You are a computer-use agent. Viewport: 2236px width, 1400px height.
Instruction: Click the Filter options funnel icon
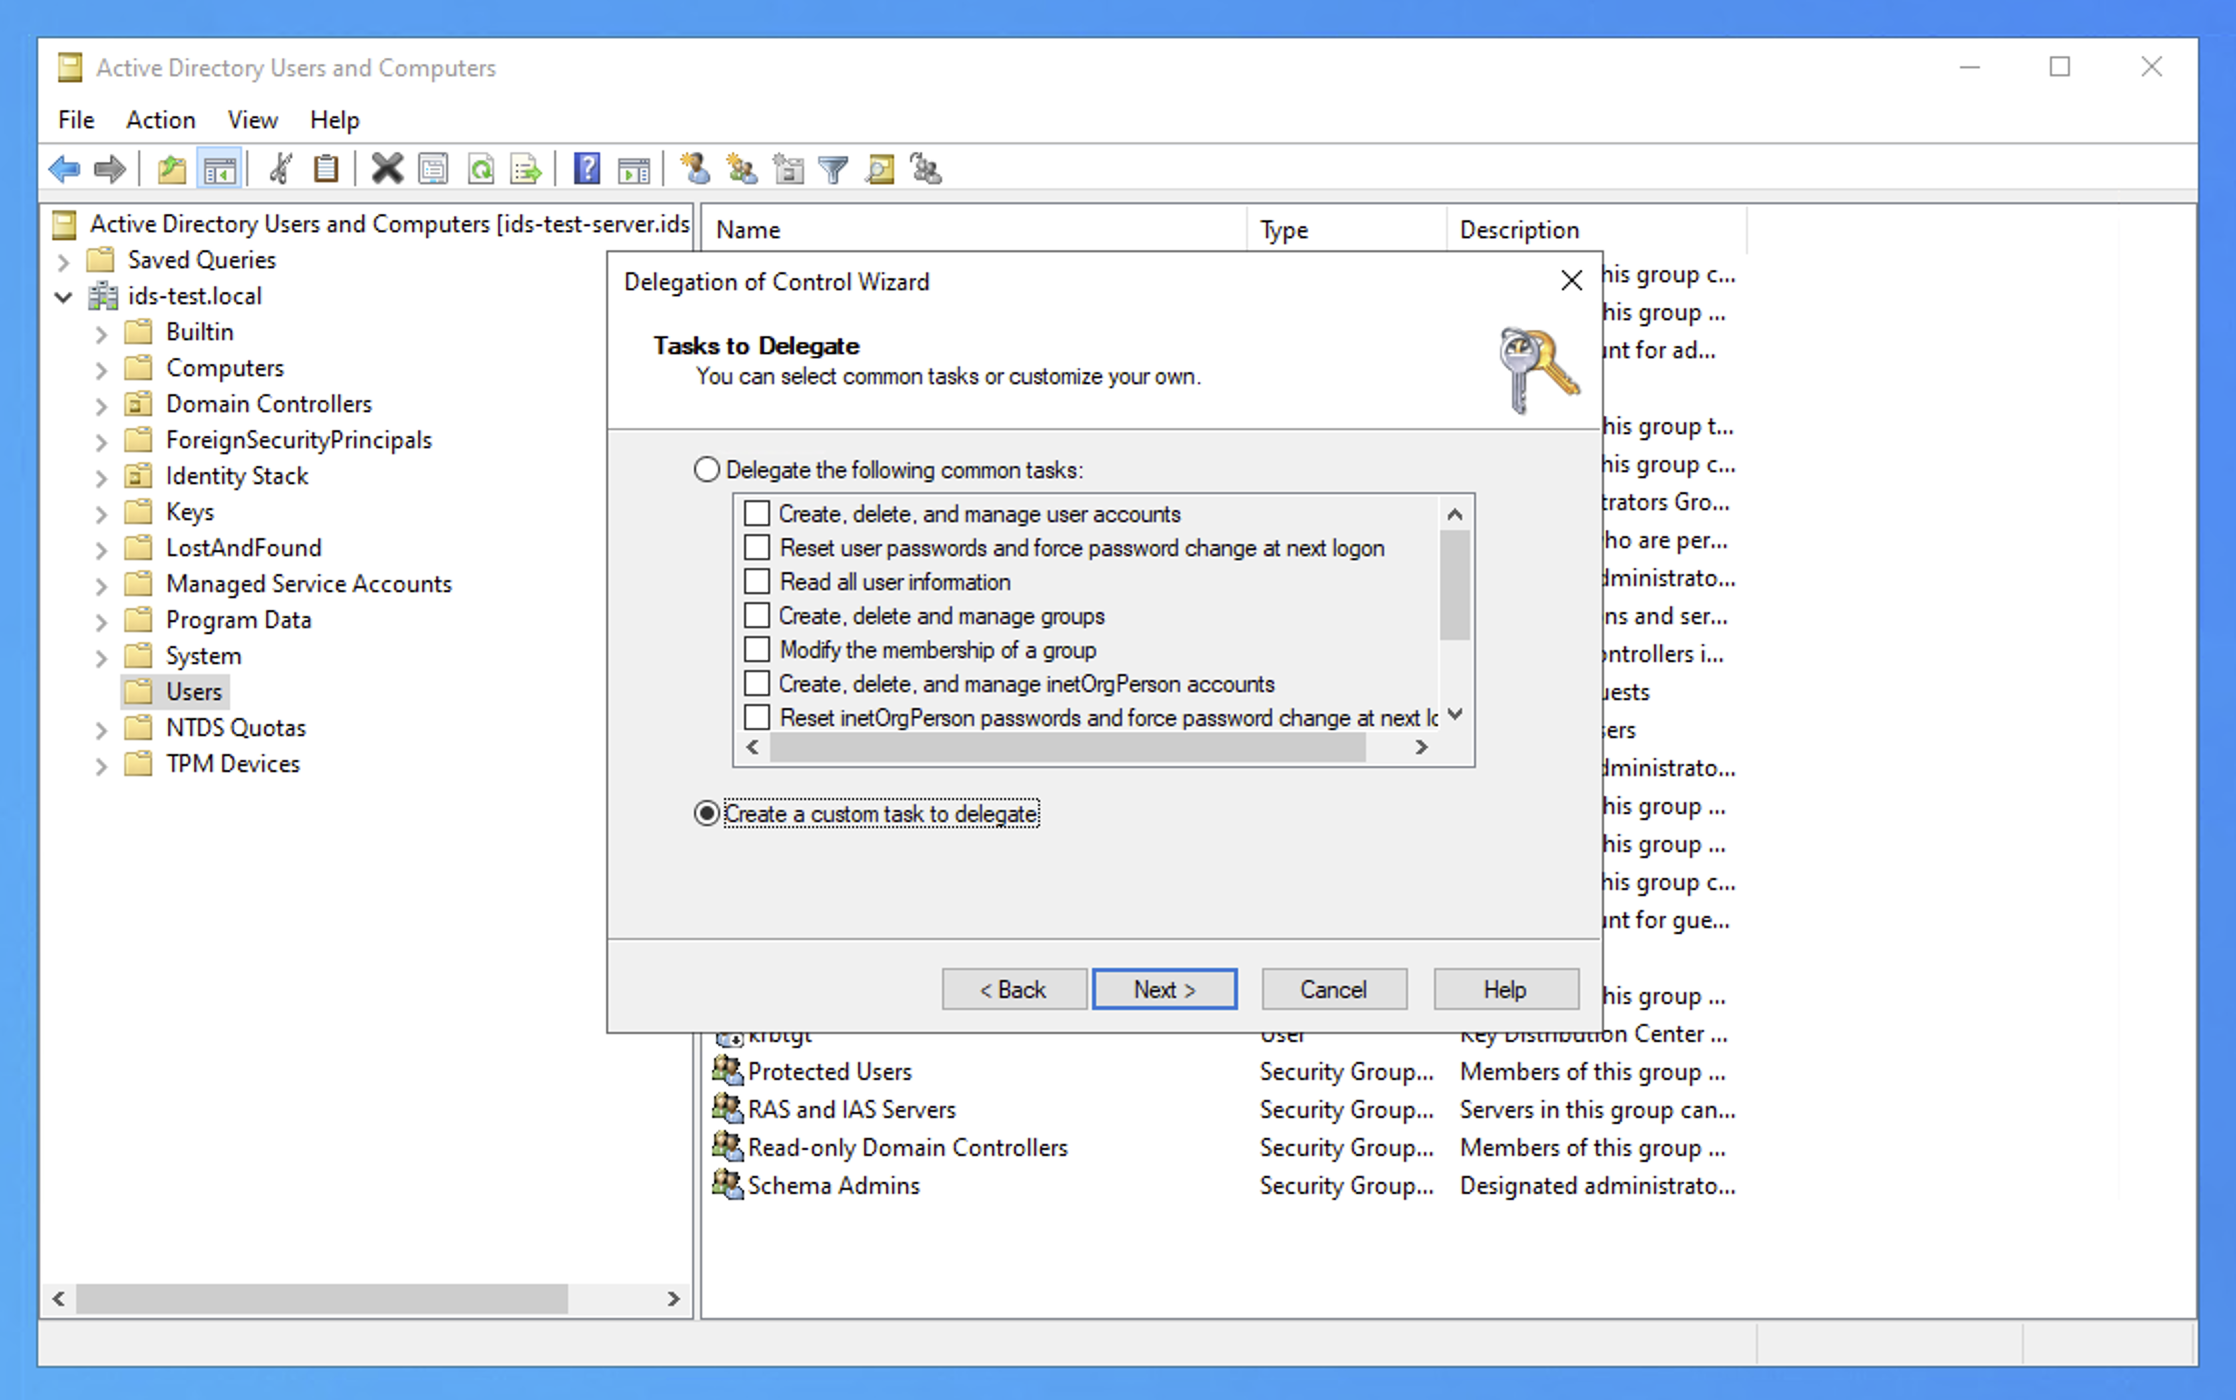[x=833, y=169]
